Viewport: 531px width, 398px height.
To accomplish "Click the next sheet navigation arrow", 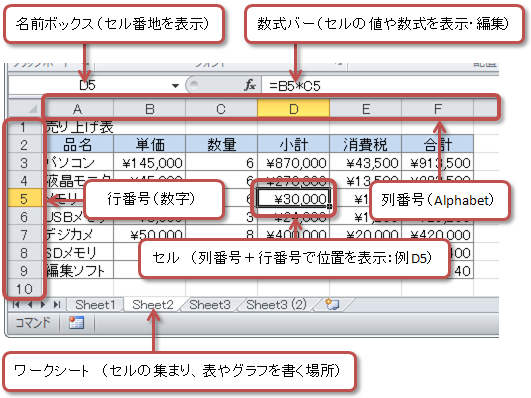I will (43, 305).
